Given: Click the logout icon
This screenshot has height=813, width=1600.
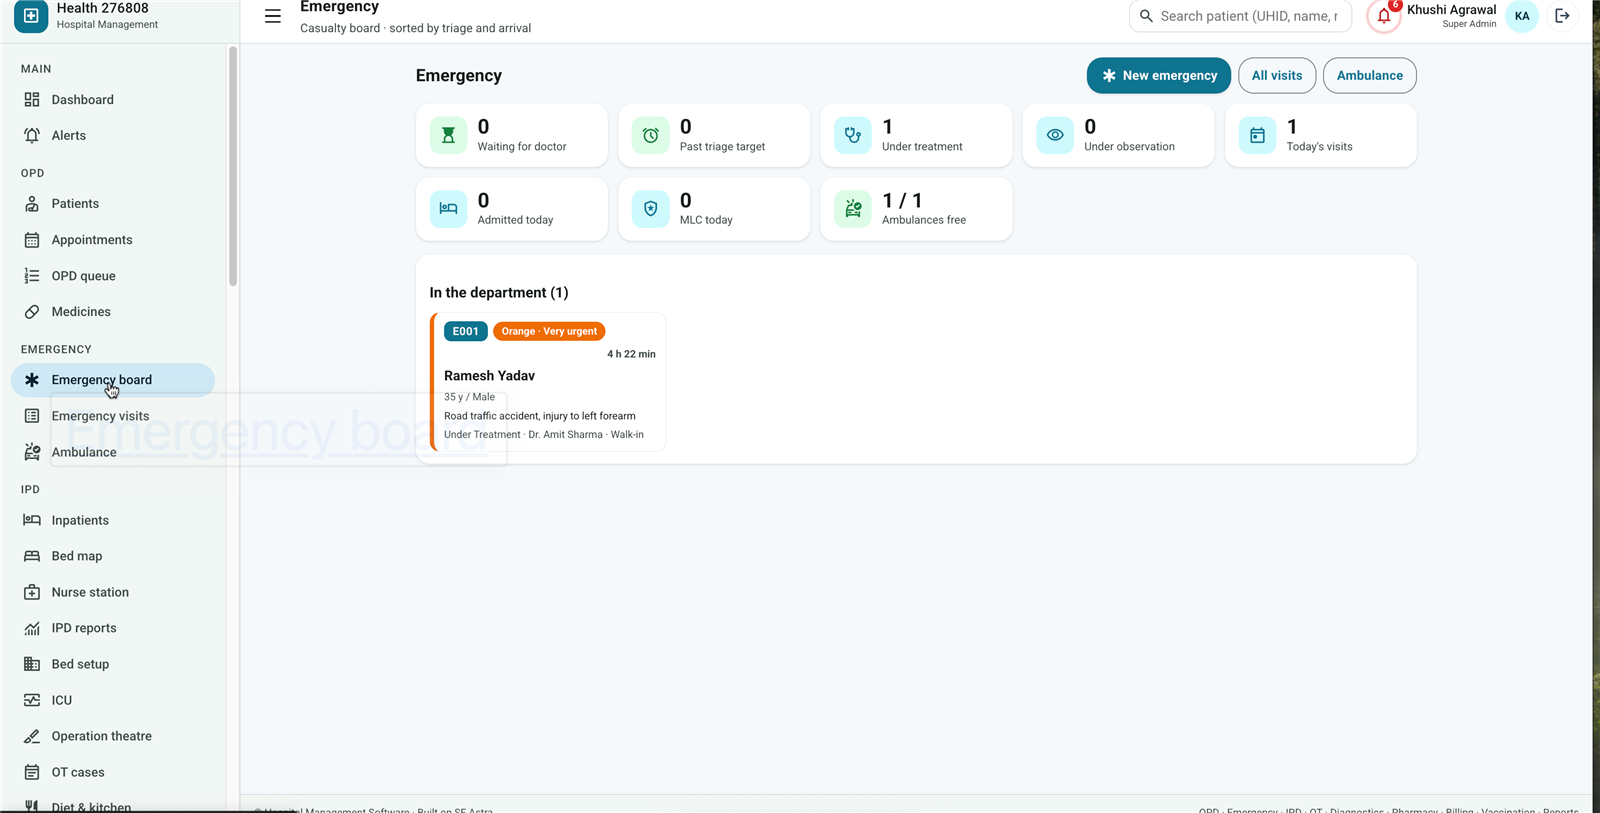Looking at the screenshot, I should point(1562,16).
